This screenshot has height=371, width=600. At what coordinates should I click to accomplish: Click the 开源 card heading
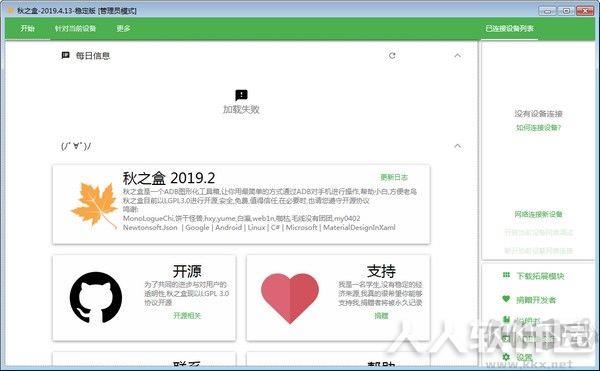coord(187,271)
